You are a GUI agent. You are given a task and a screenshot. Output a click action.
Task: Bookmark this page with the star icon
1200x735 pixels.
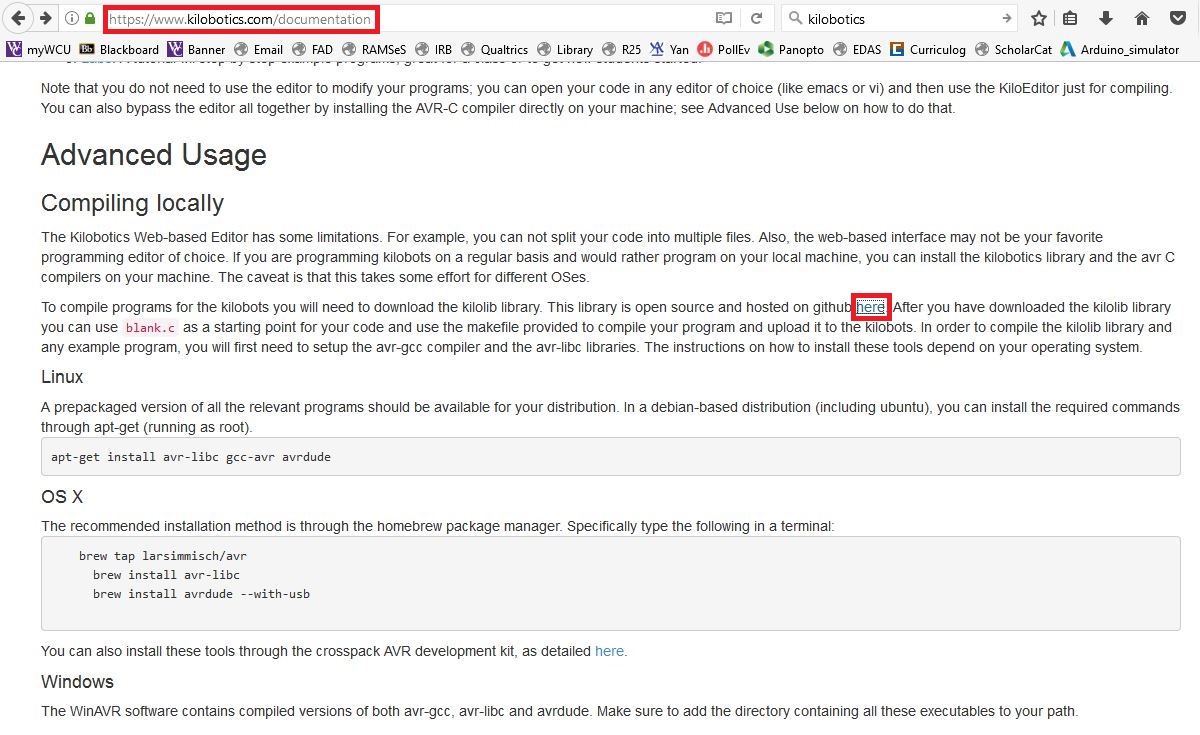(x=1039, y=19)
